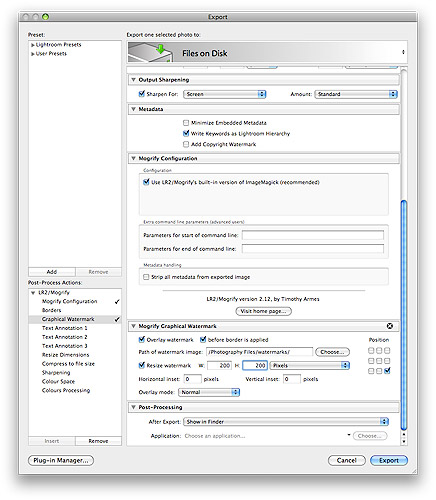
Task: Select bottom-right watermark position box
Action: [x=387, y=371]
